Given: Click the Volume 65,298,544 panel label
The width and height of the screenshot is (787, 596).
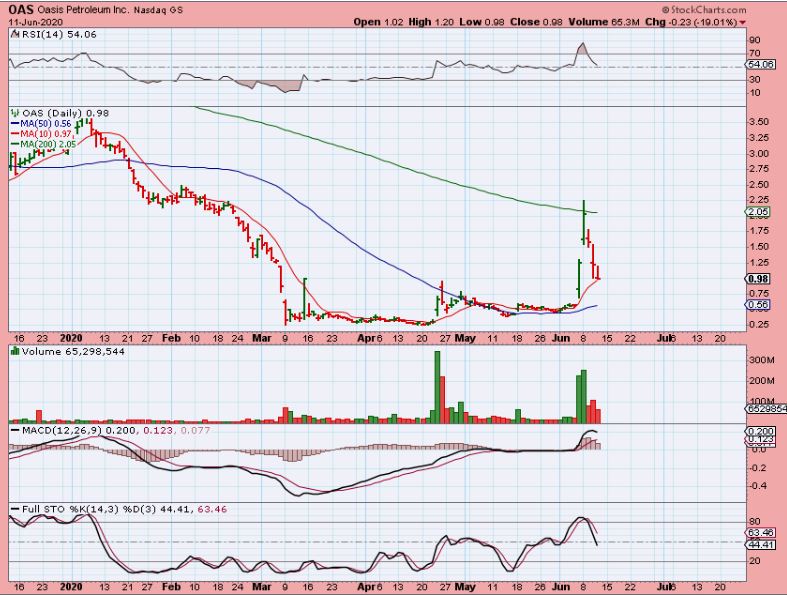Looking at the screenshot, I should click(73, 351).
